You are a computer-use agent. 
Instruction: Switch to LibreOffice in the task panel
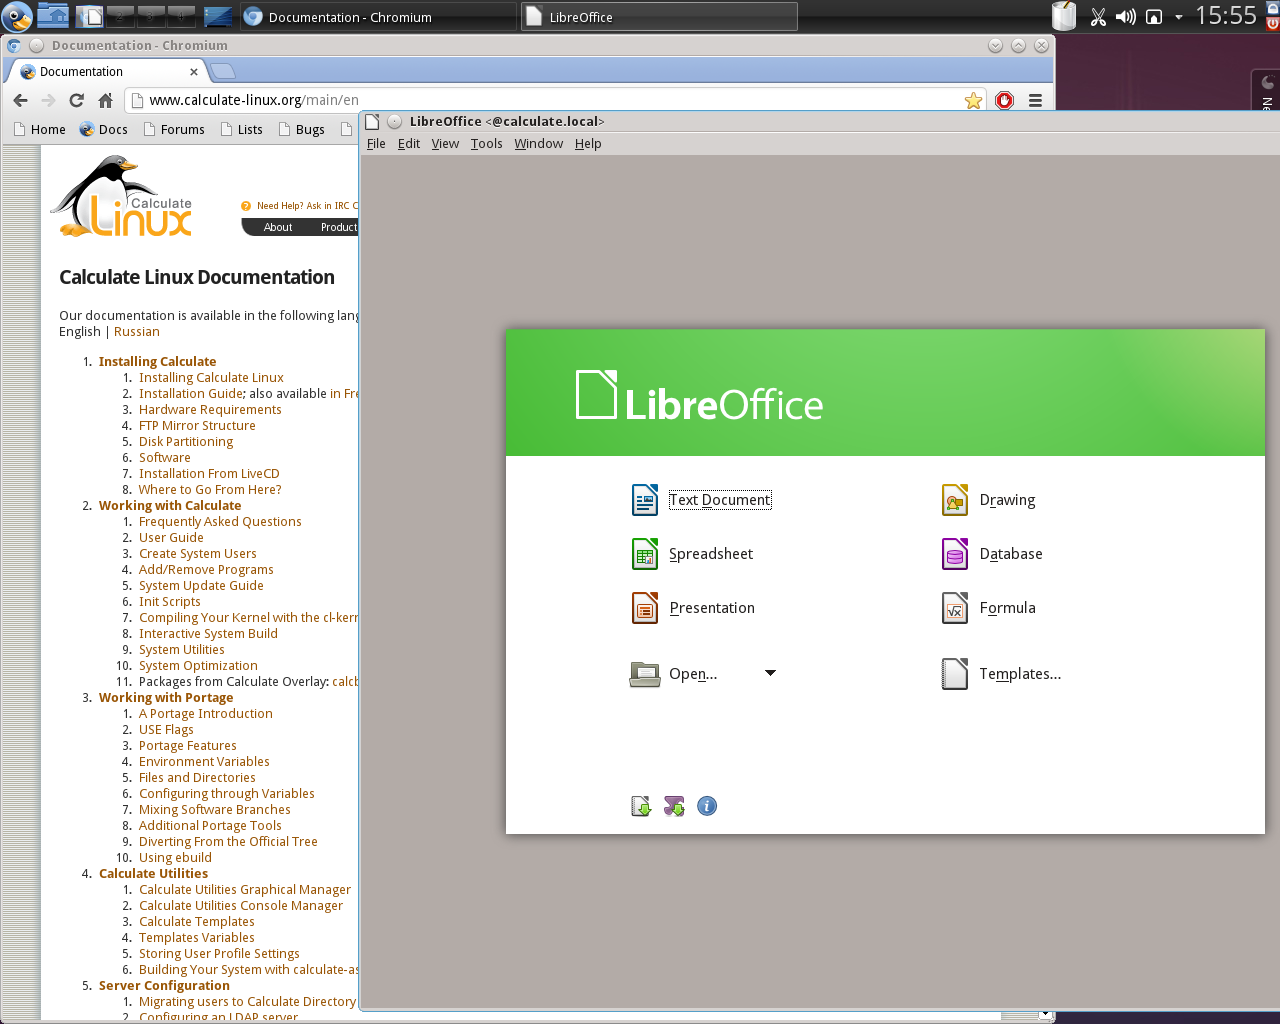(659, 17)
